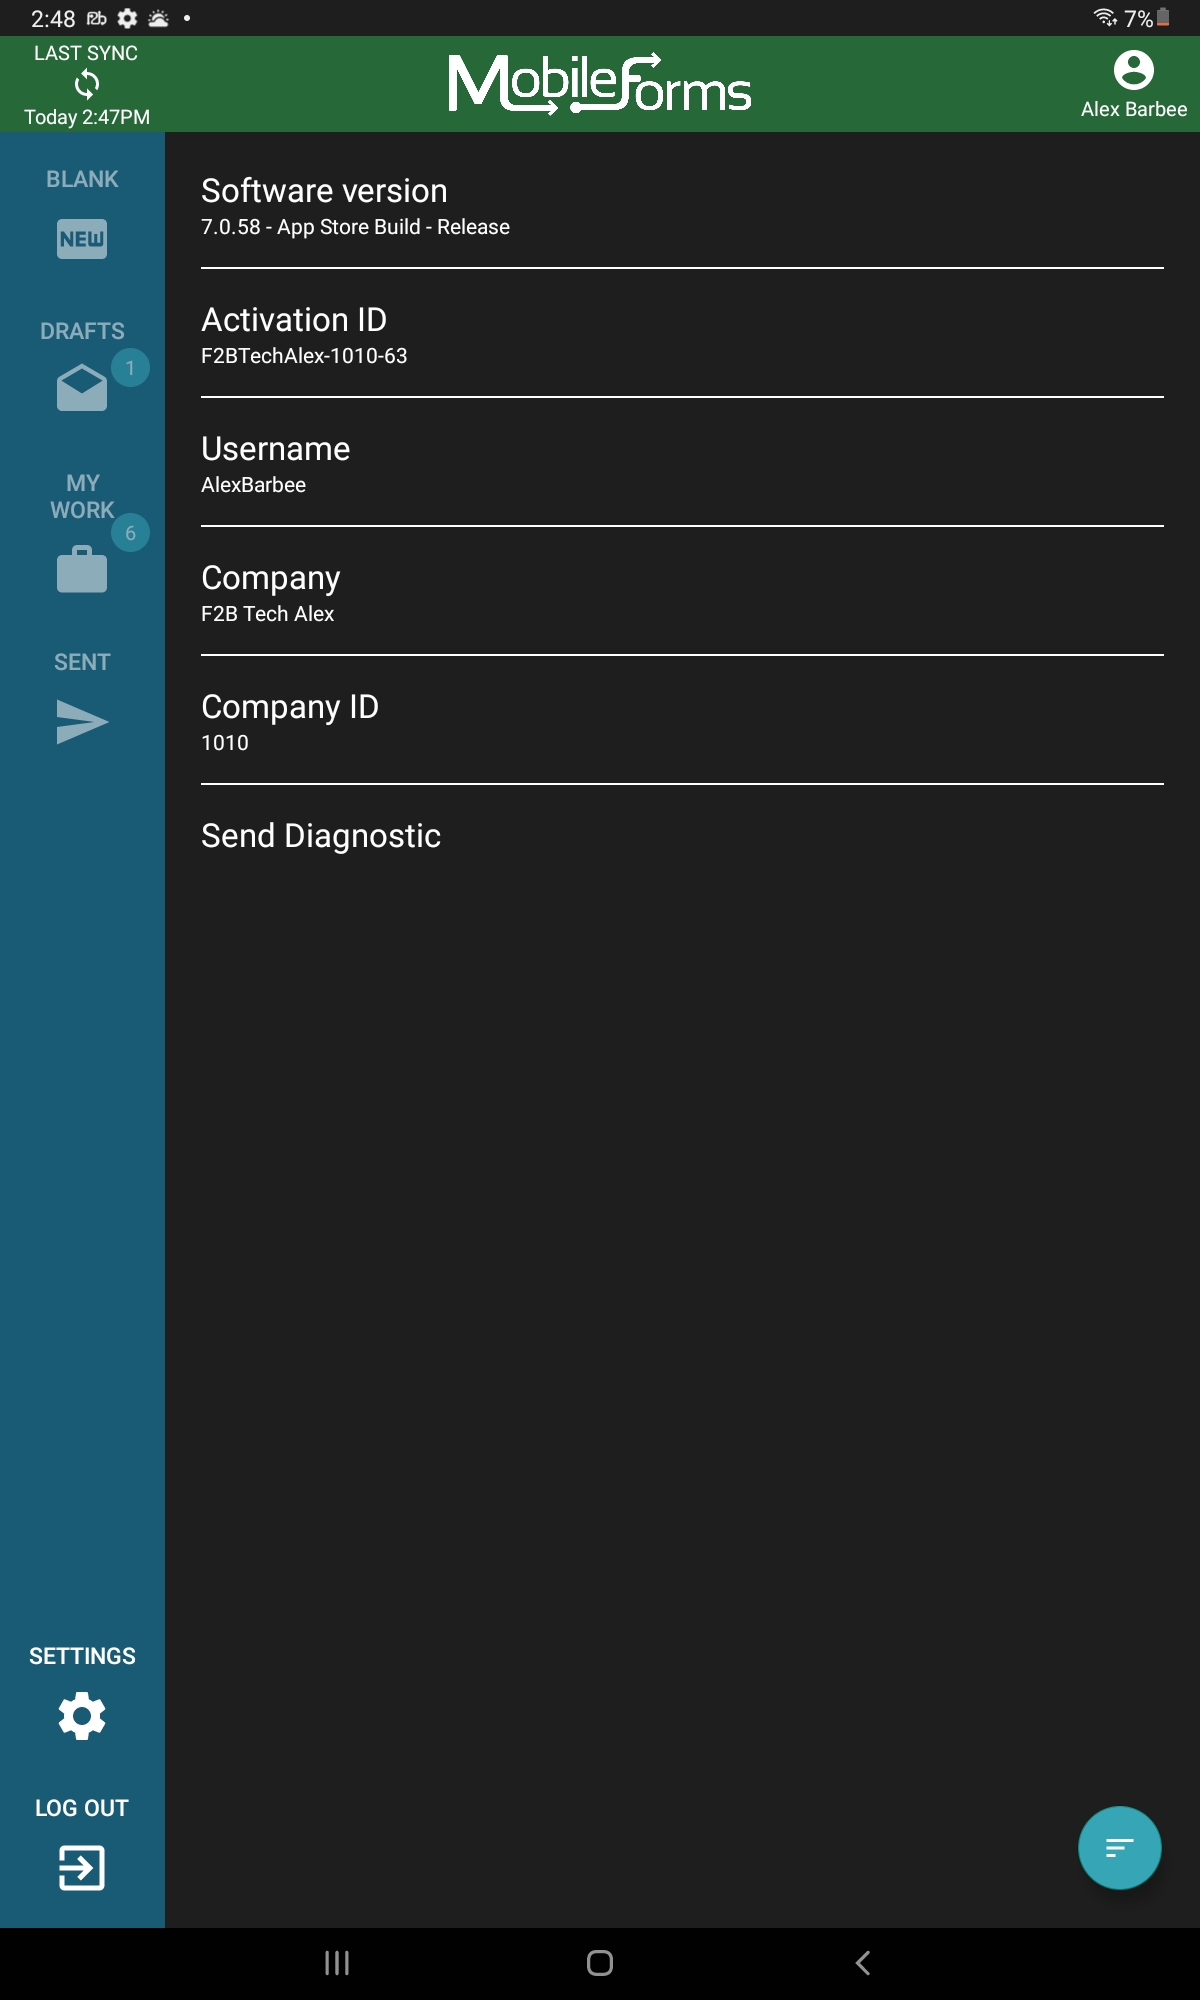Tap the LAST SYNC label

pos(86,53)
